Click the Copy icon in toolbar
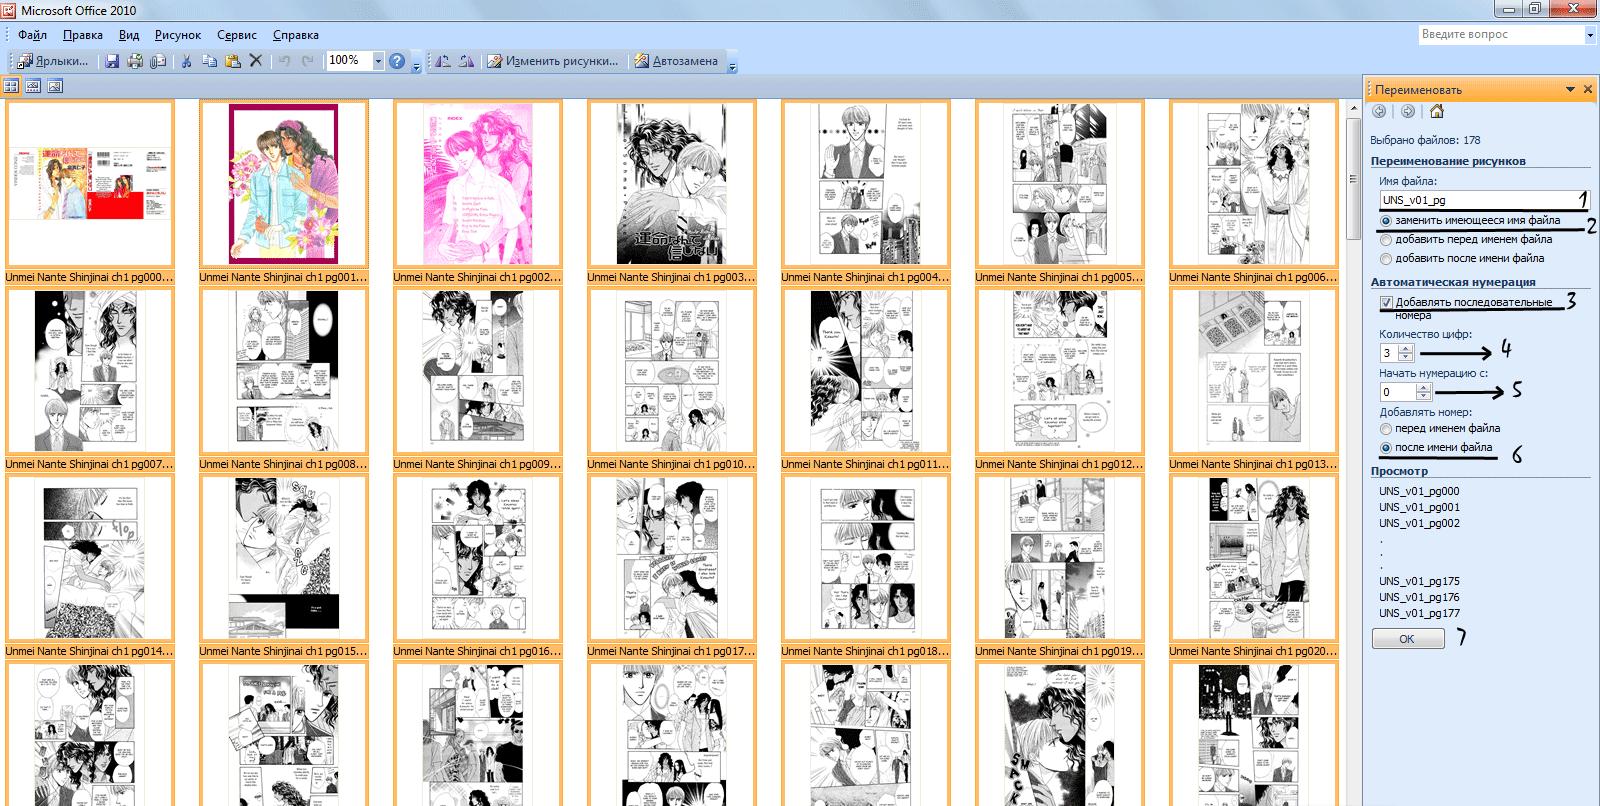This screenshot has height=806, width=1600. (209, 61)
